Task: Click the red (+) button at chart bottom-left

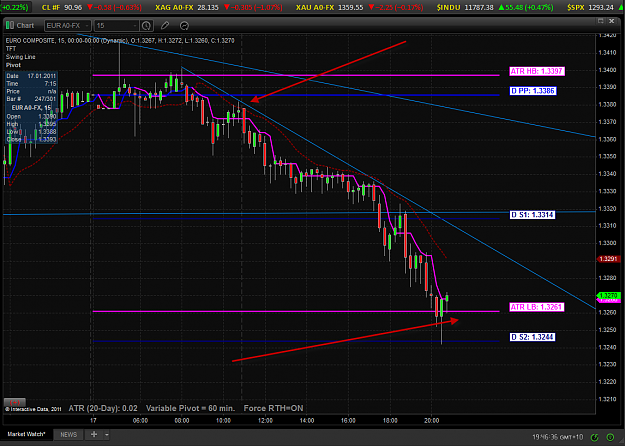Action: click(x=15, y=402)
